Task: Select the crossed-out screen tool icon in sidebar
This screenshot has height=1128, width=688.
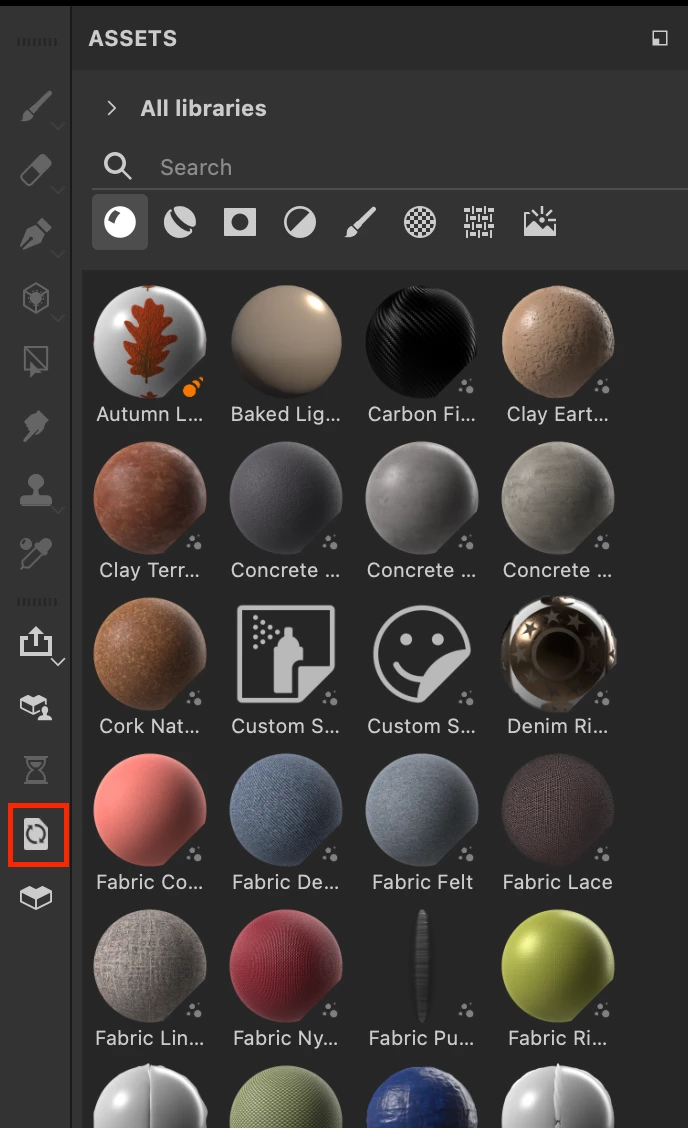Action: coord(35,361)
